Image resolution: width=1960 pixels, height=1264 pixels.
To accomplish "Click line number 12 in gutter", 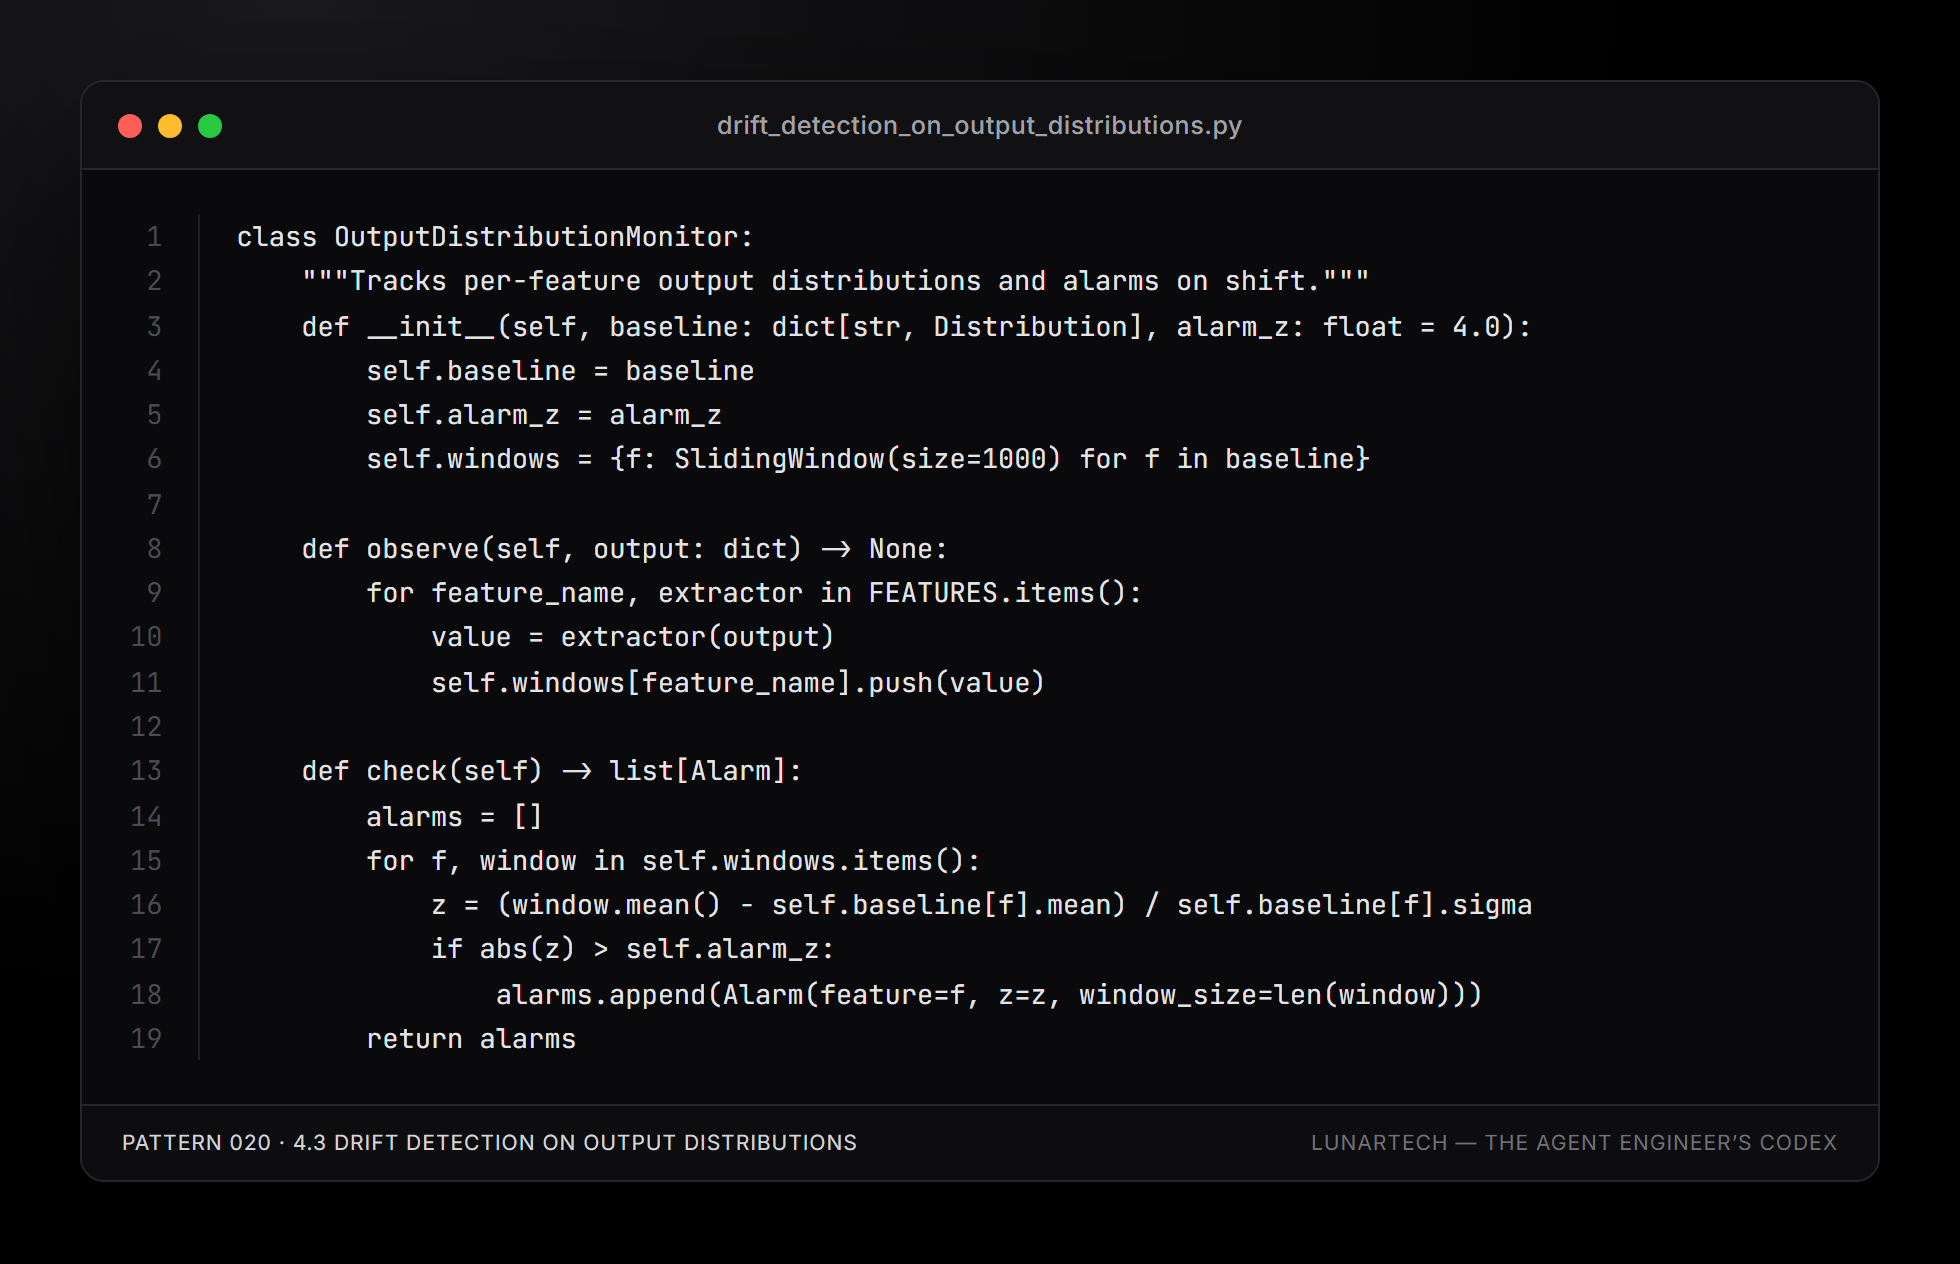I will coord(146,727).
